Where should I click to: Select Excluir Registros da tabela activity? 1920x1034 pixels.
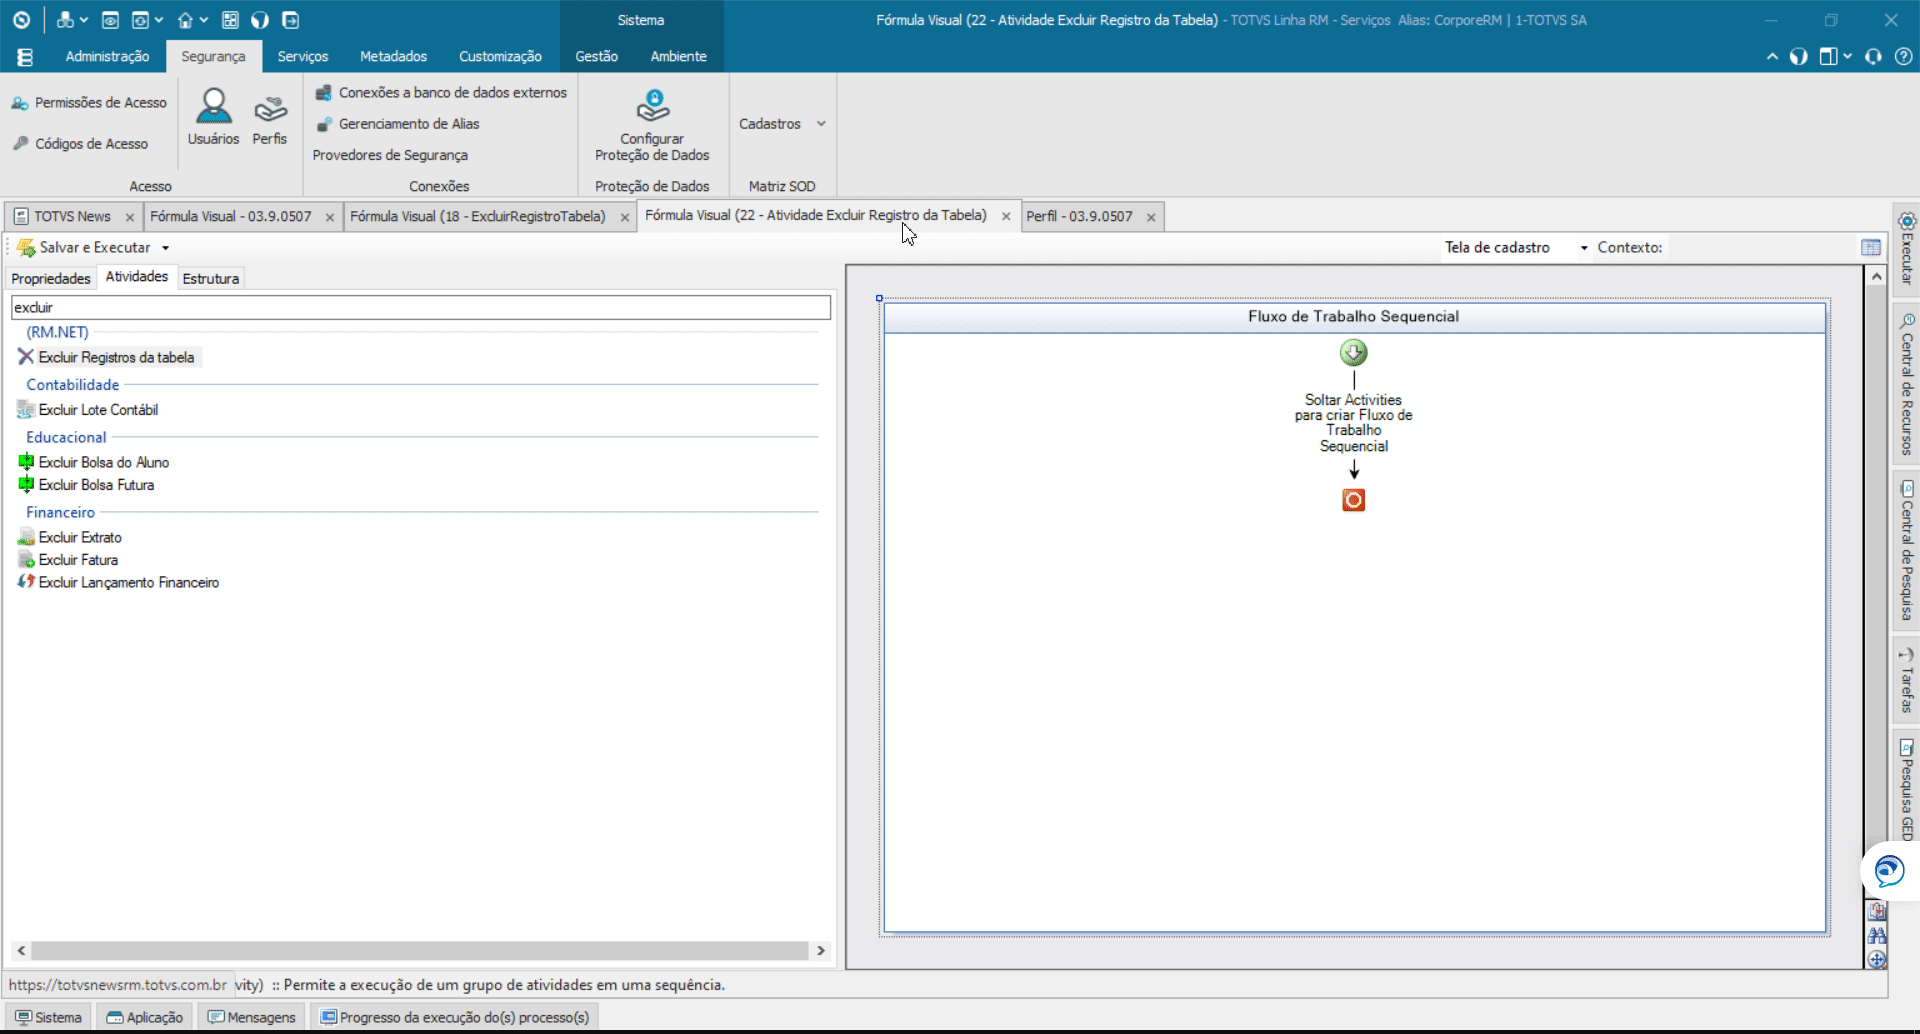pos(116,357)
